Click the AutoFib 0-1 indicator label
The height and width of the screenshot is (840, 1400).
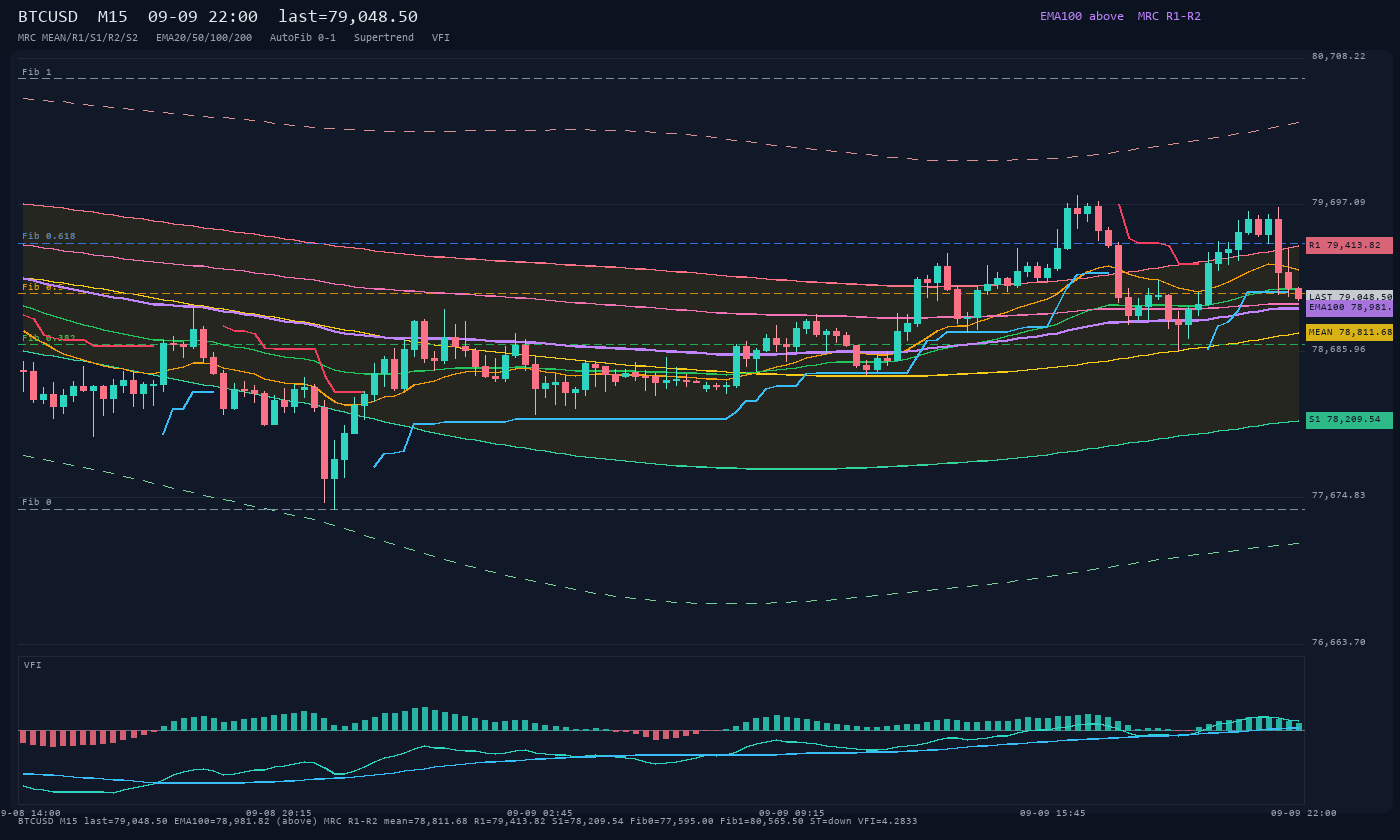click(x=303, y=38)
